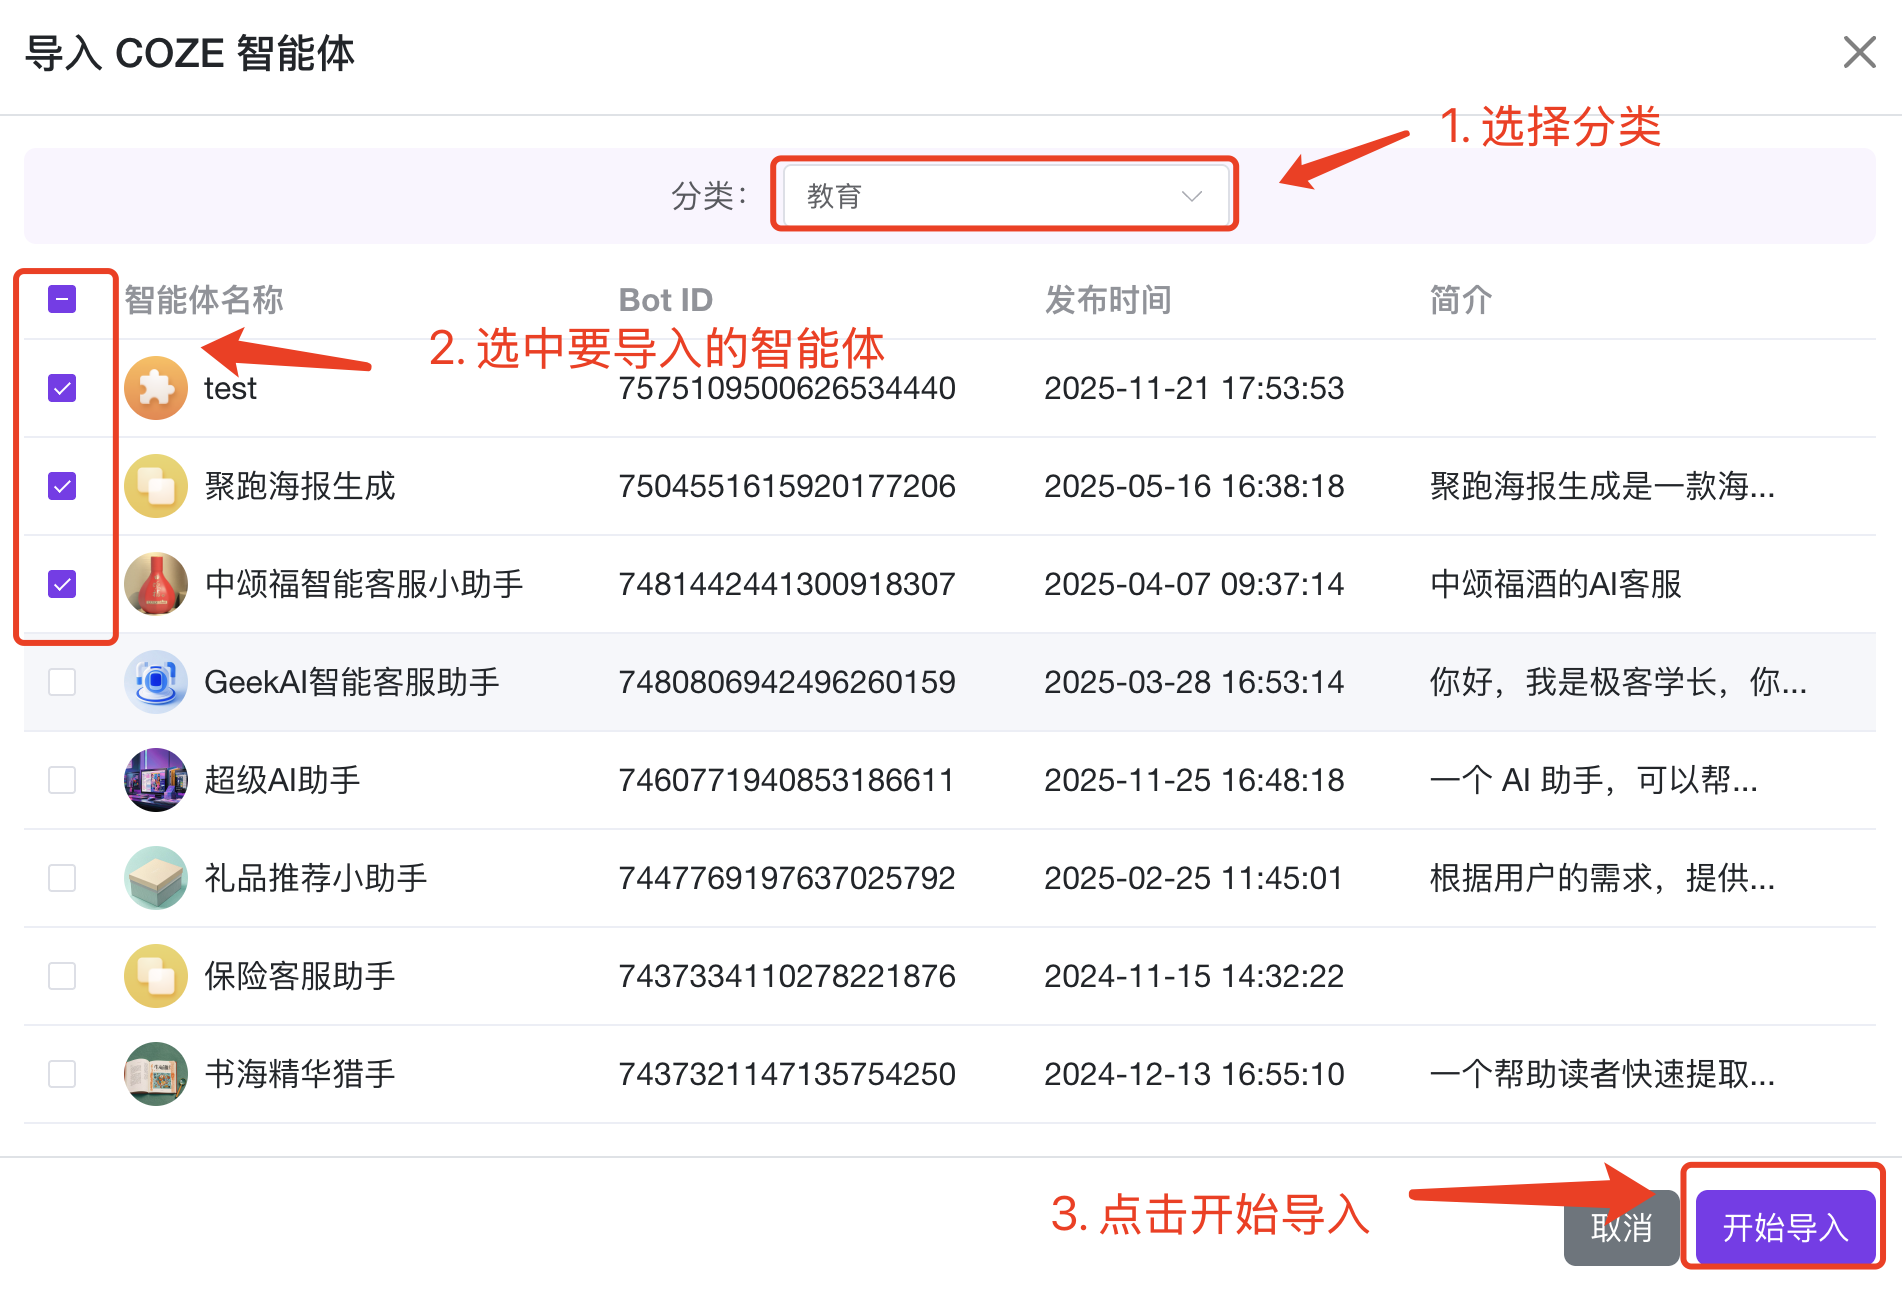Image resolution: width=1902 pixels, height=1290 pixels.
Task: Click the GeekAI智能客服助手 robot avatar
Action: coord(156,682)
